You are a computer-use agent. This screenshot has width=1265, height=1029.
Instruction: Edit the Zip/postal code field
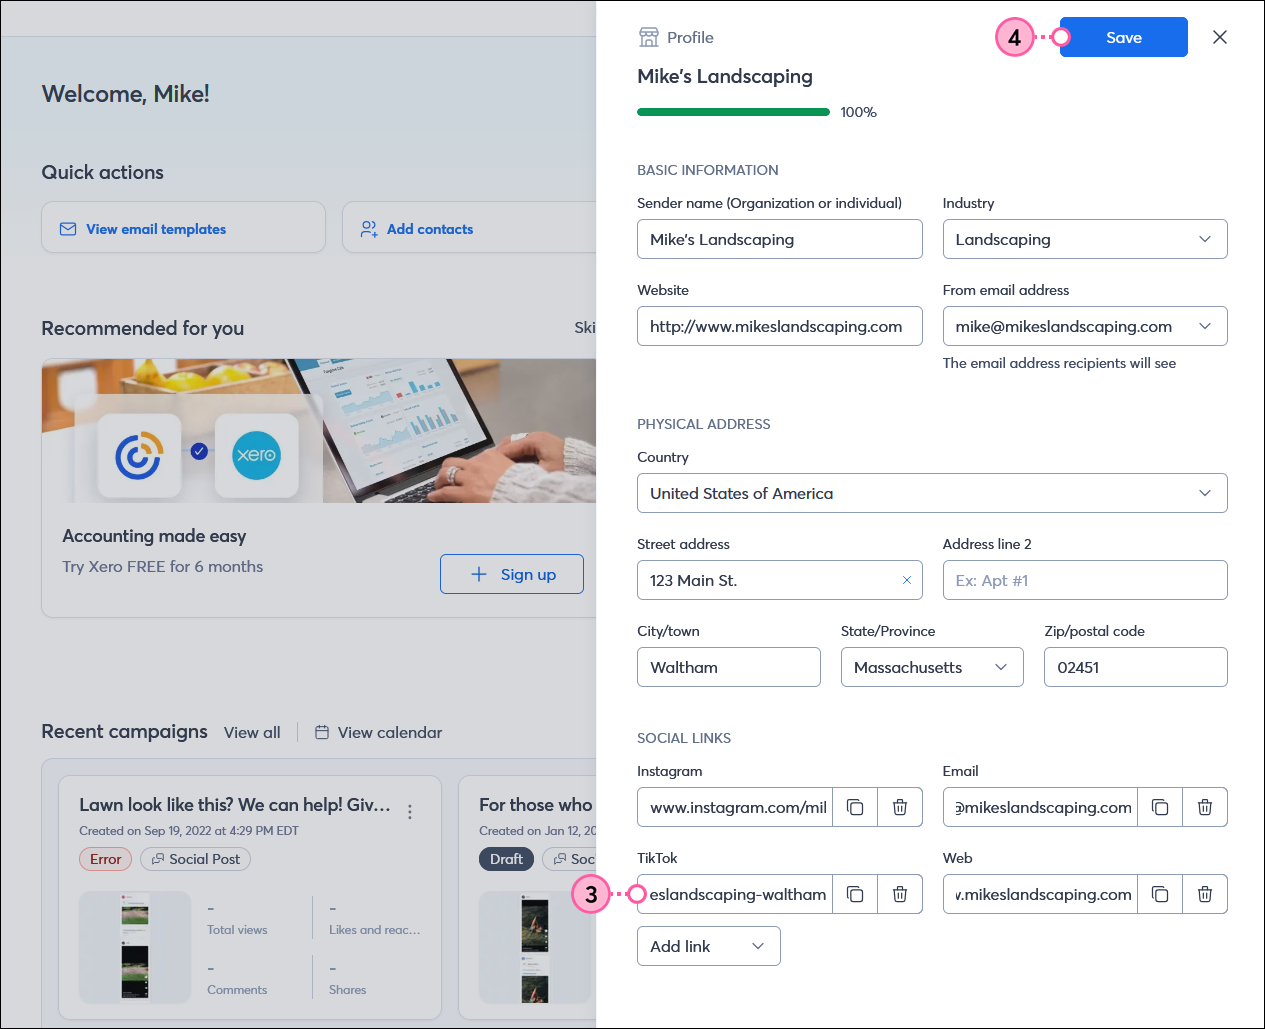click(x=1136, y=667)
